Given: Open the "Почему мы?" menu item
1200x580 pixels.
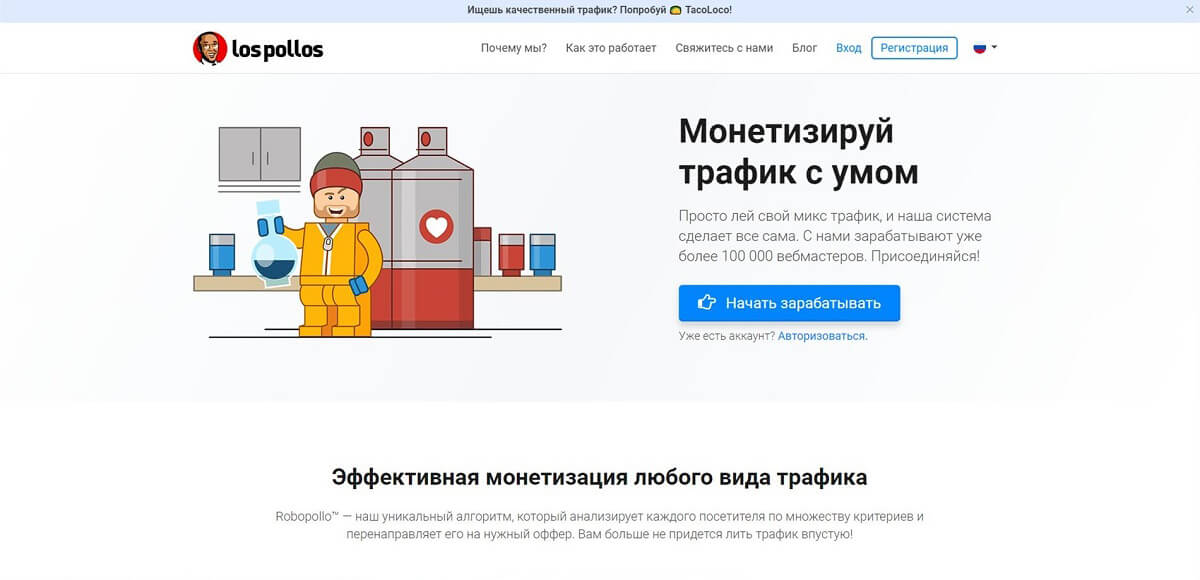Looking at the screenshot, I should click(x=514, y=48).
